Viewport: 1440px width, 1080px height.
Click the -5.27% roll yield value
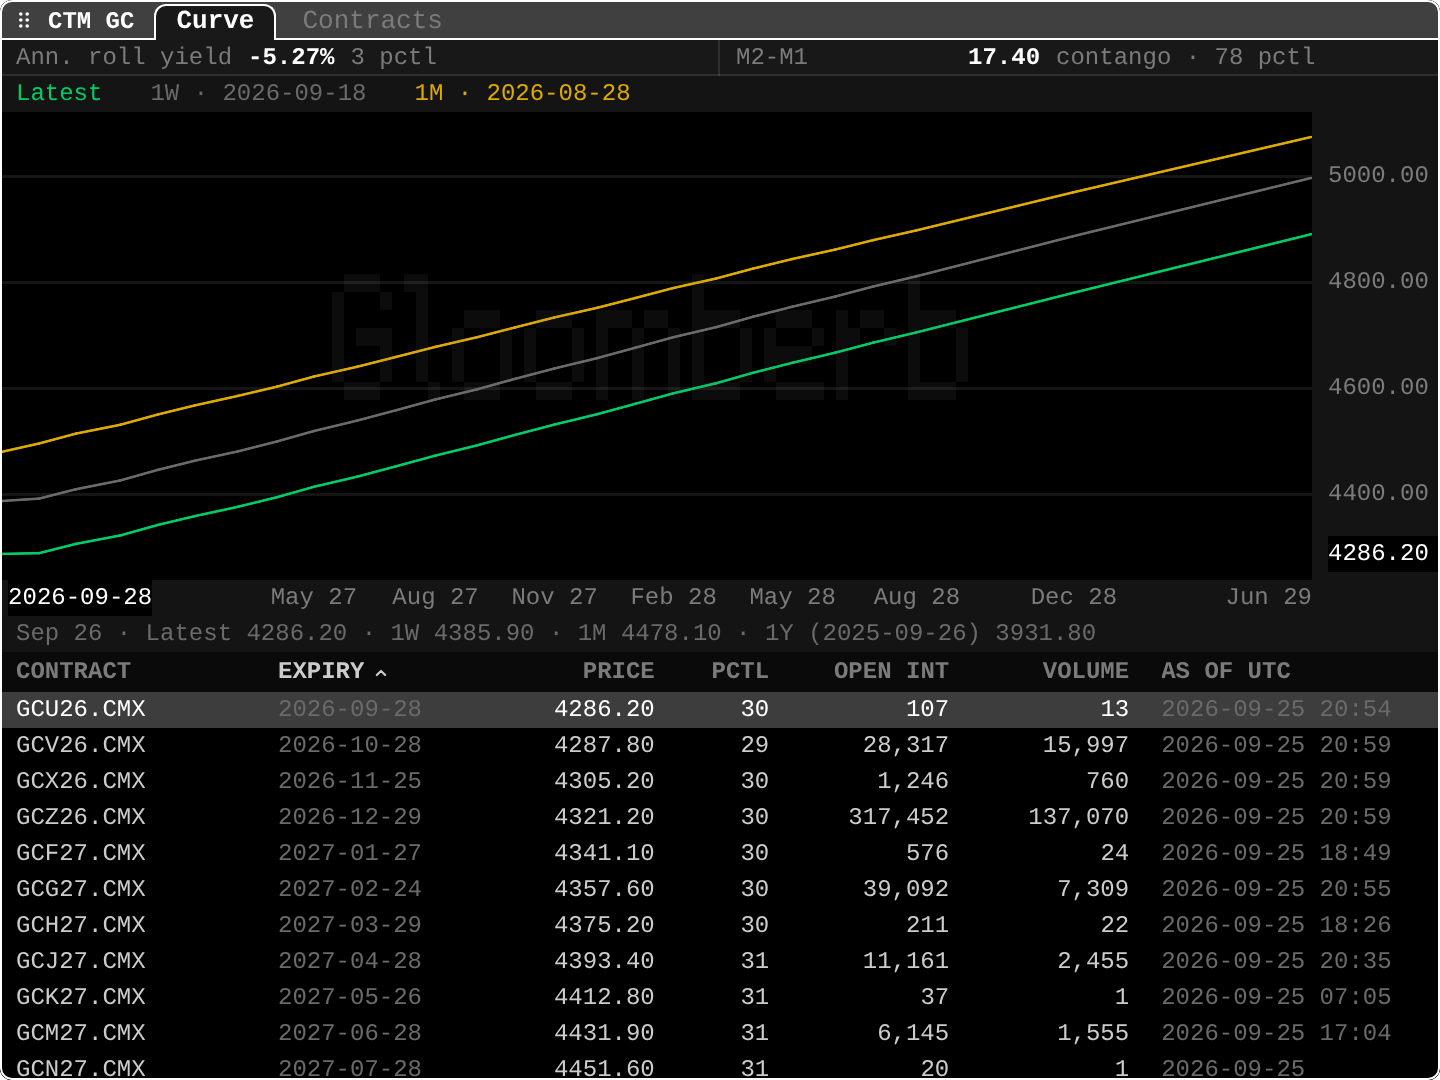coord(292,57)
